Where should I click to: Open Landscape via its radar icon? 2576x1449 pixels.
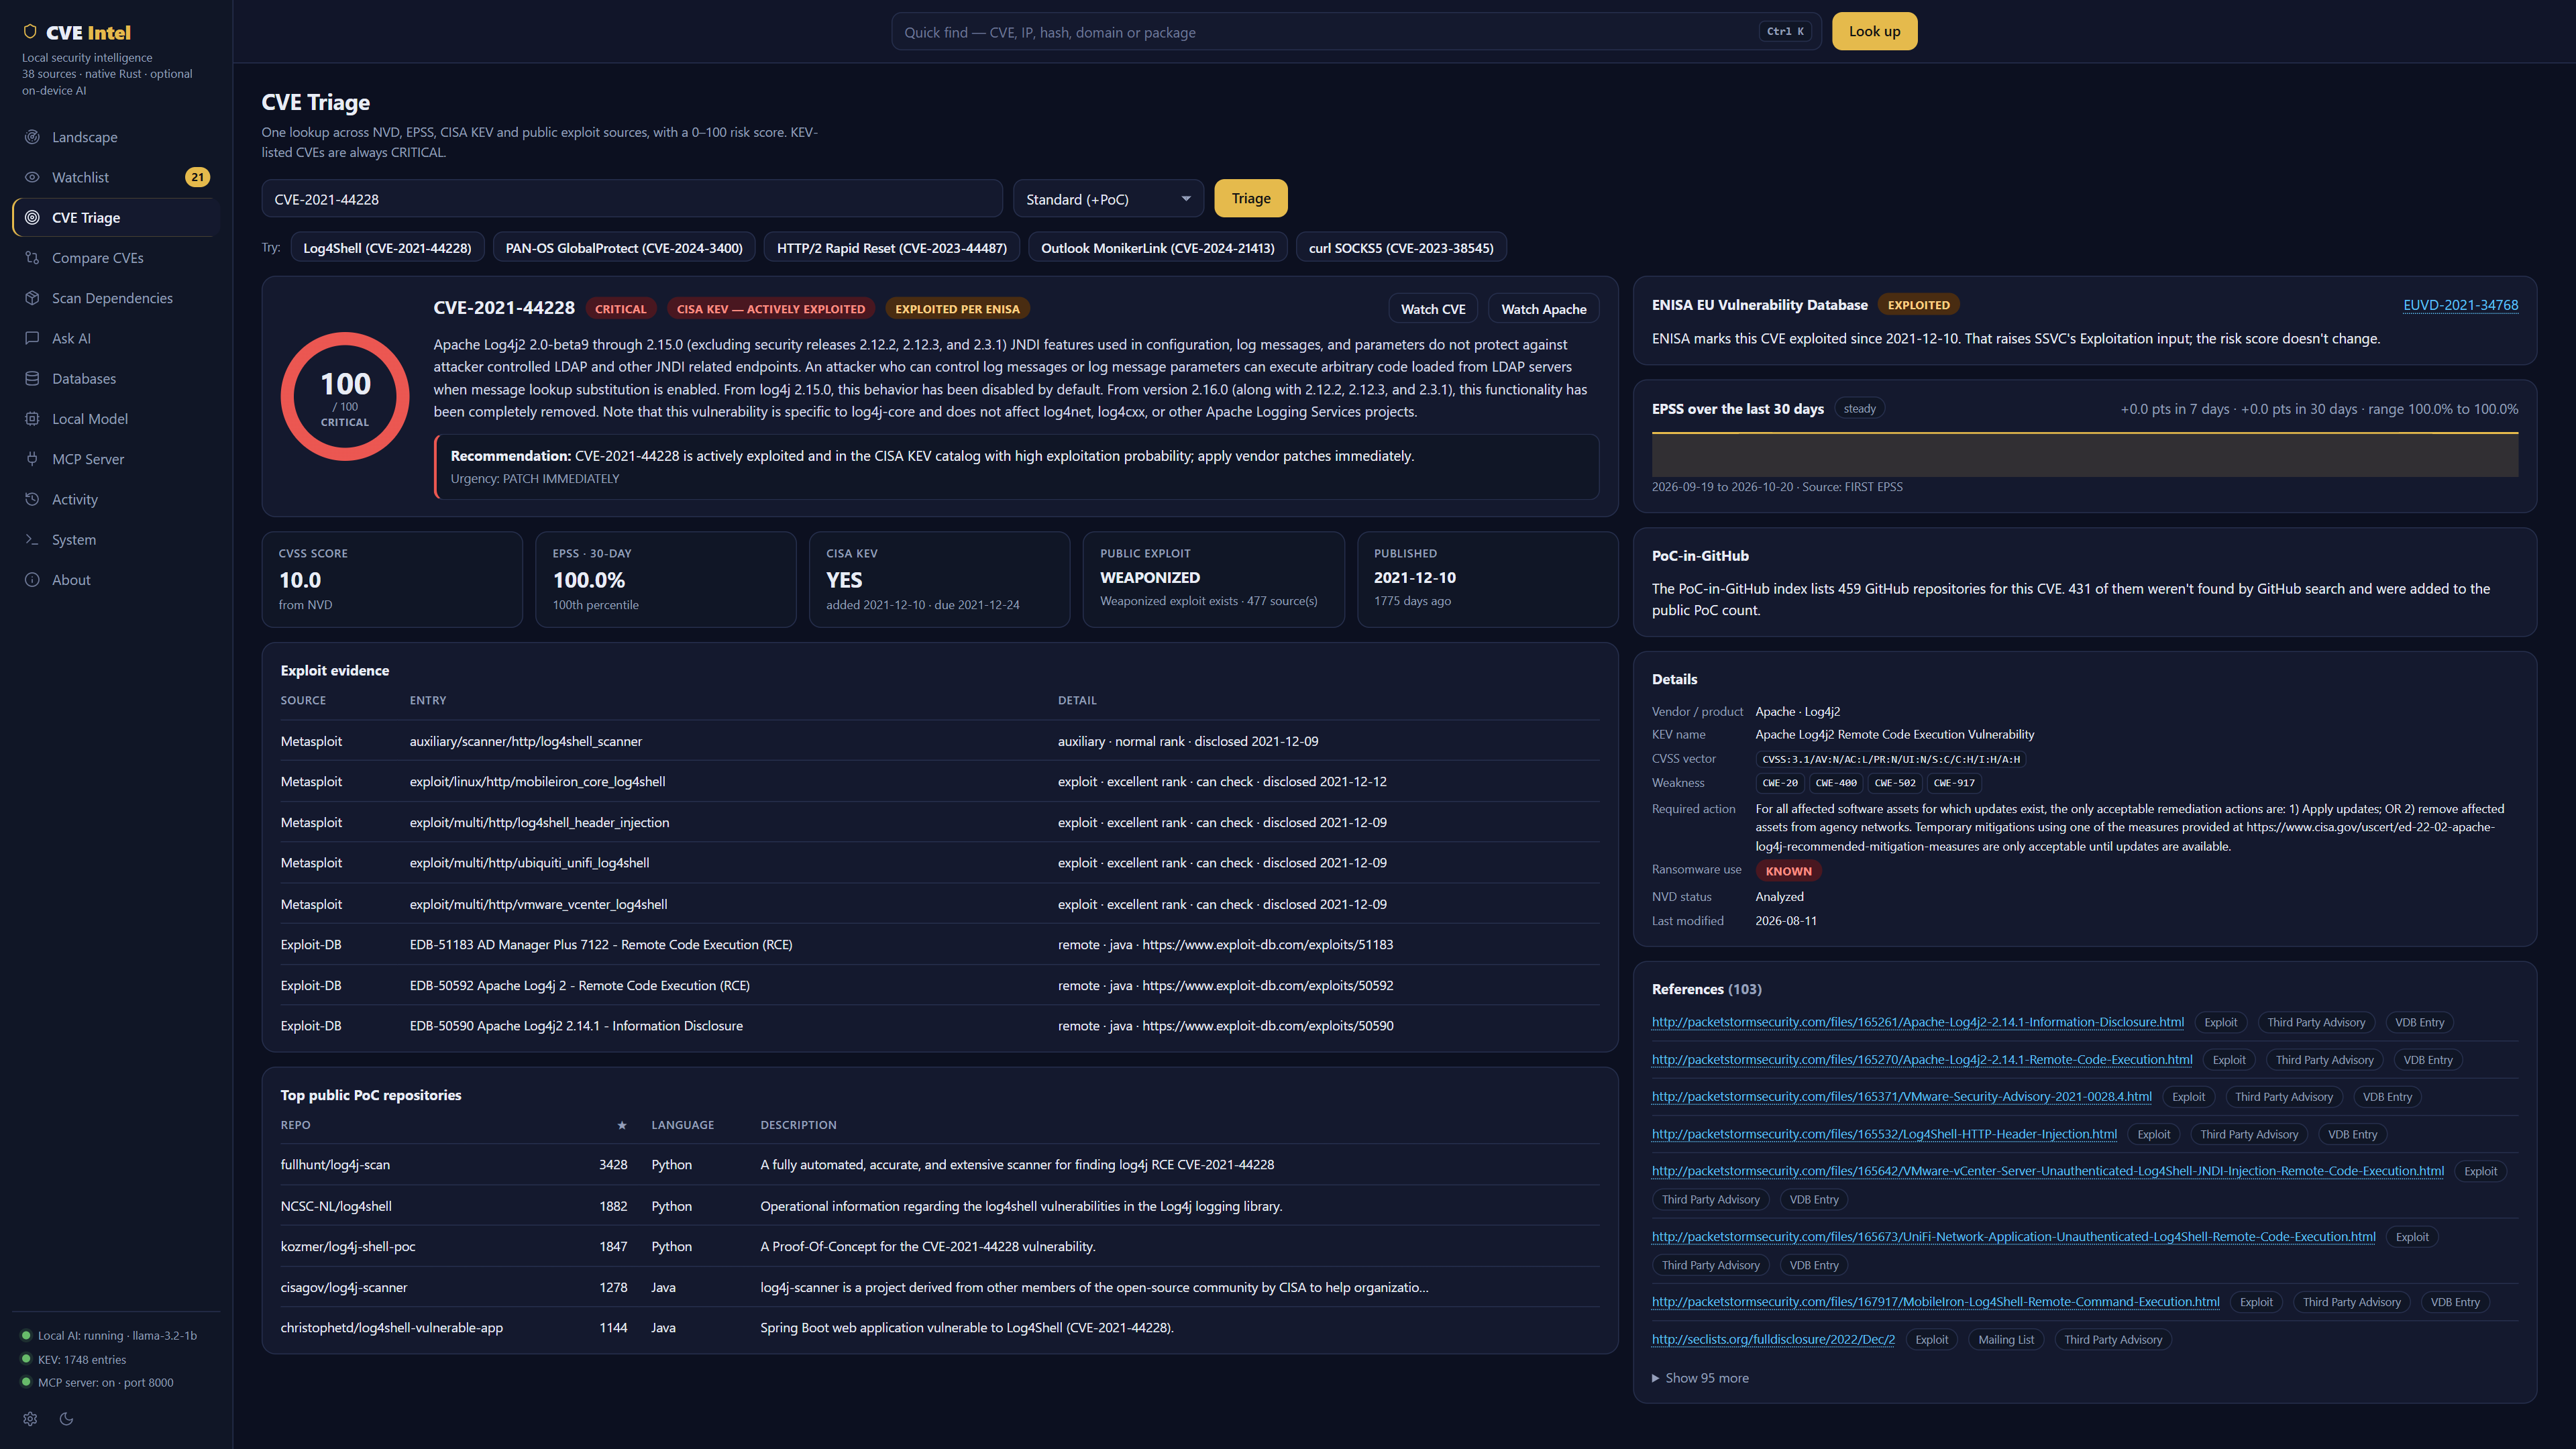point(32,137)
